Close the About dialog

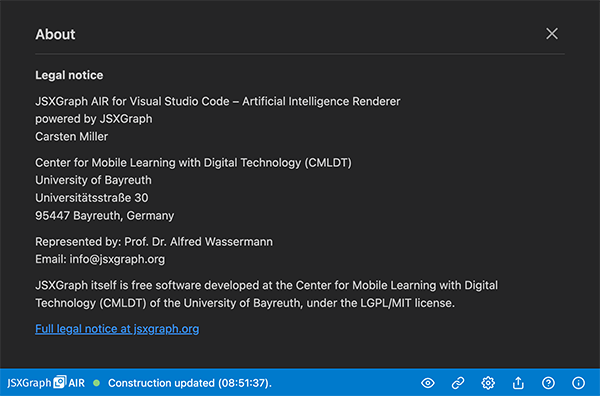point(551,34)
